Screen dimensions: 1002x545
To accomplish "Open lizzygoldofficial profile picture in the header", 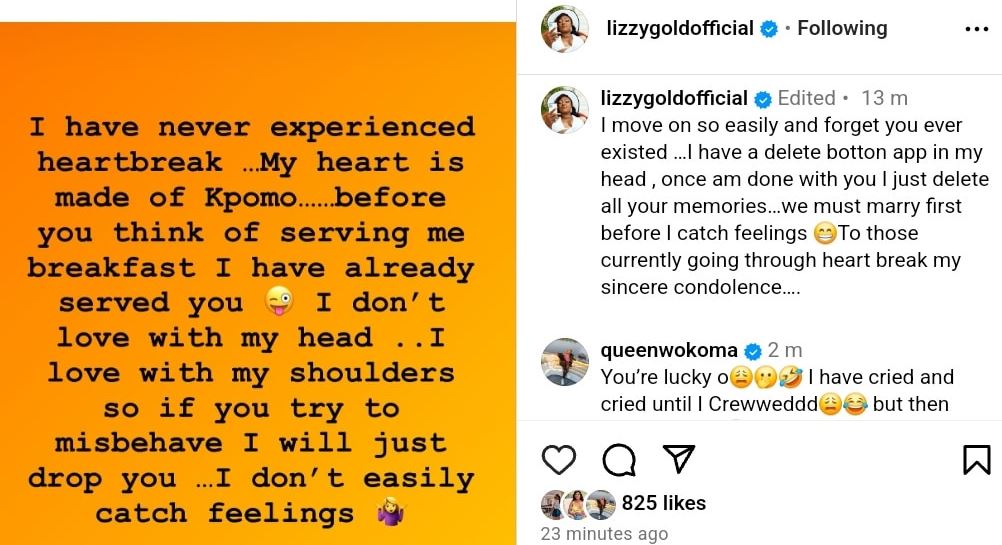I will coord(564,29).
